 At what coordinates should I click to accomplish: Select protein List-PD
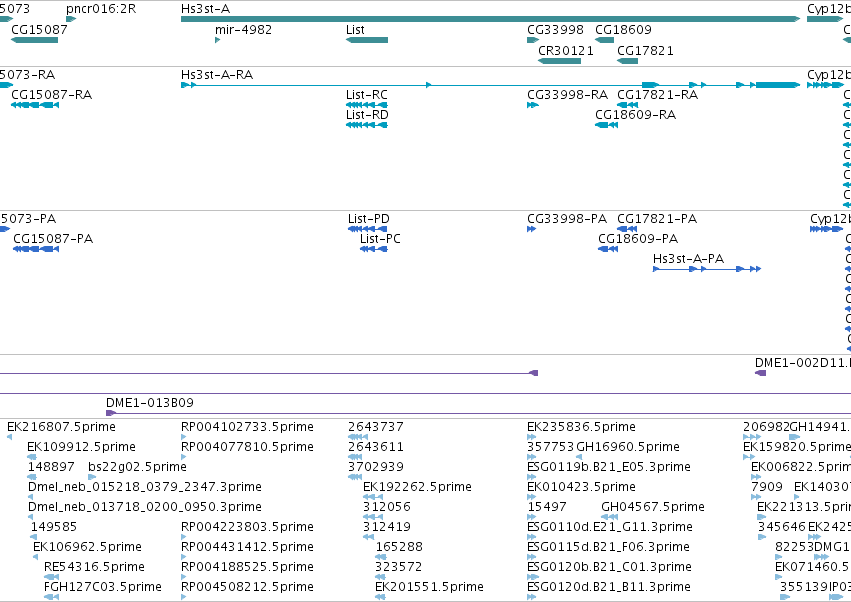tap(367, 229)
